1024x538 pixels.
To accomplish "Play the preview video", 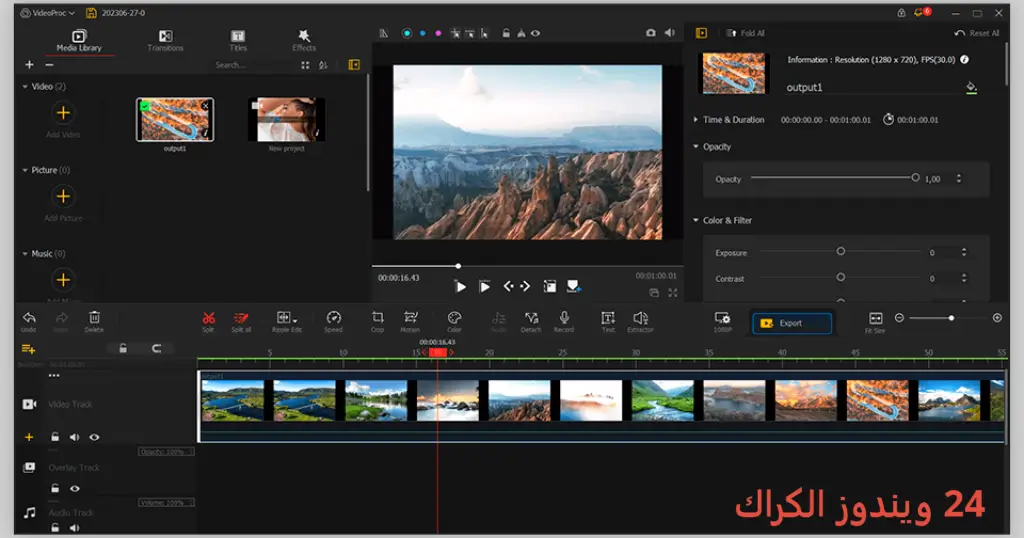I will (x=460, y=287).
